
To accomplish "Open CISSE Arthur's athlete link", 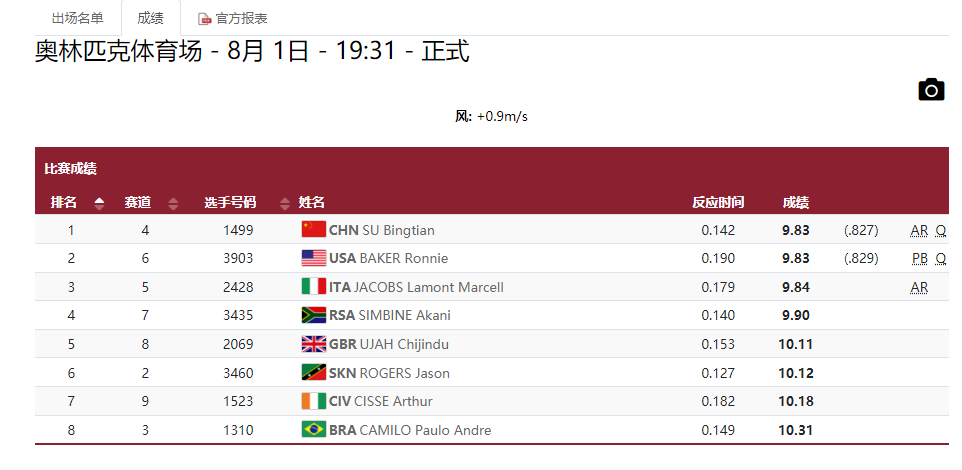I will pyautogui.click(x=393, y=401).
